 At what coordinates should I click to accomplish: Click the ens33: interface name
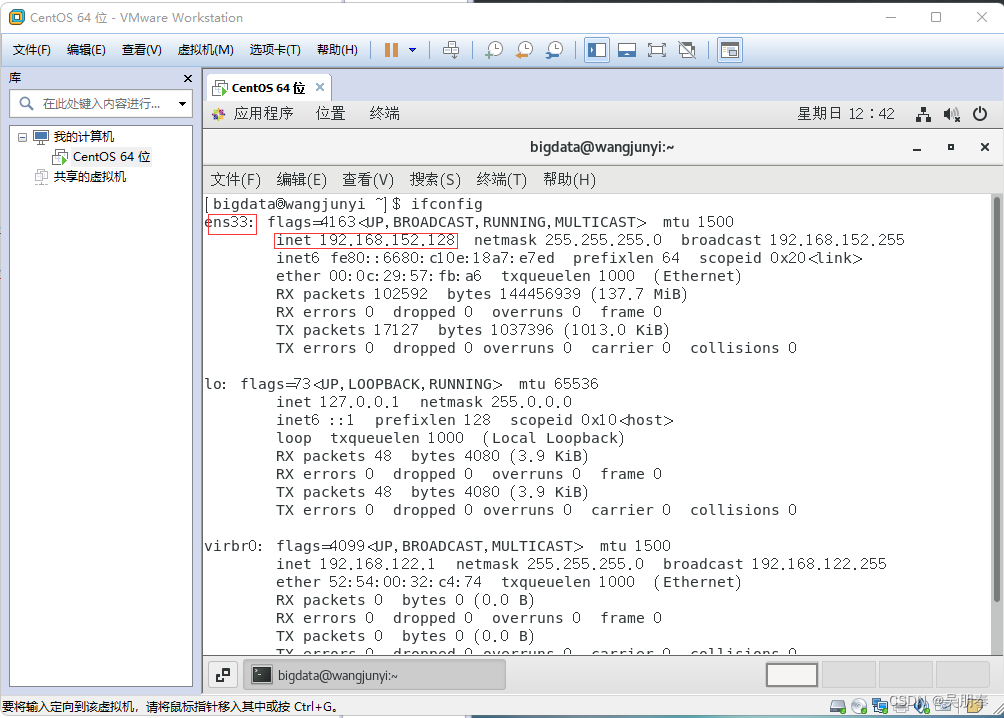tap(230, 222)
